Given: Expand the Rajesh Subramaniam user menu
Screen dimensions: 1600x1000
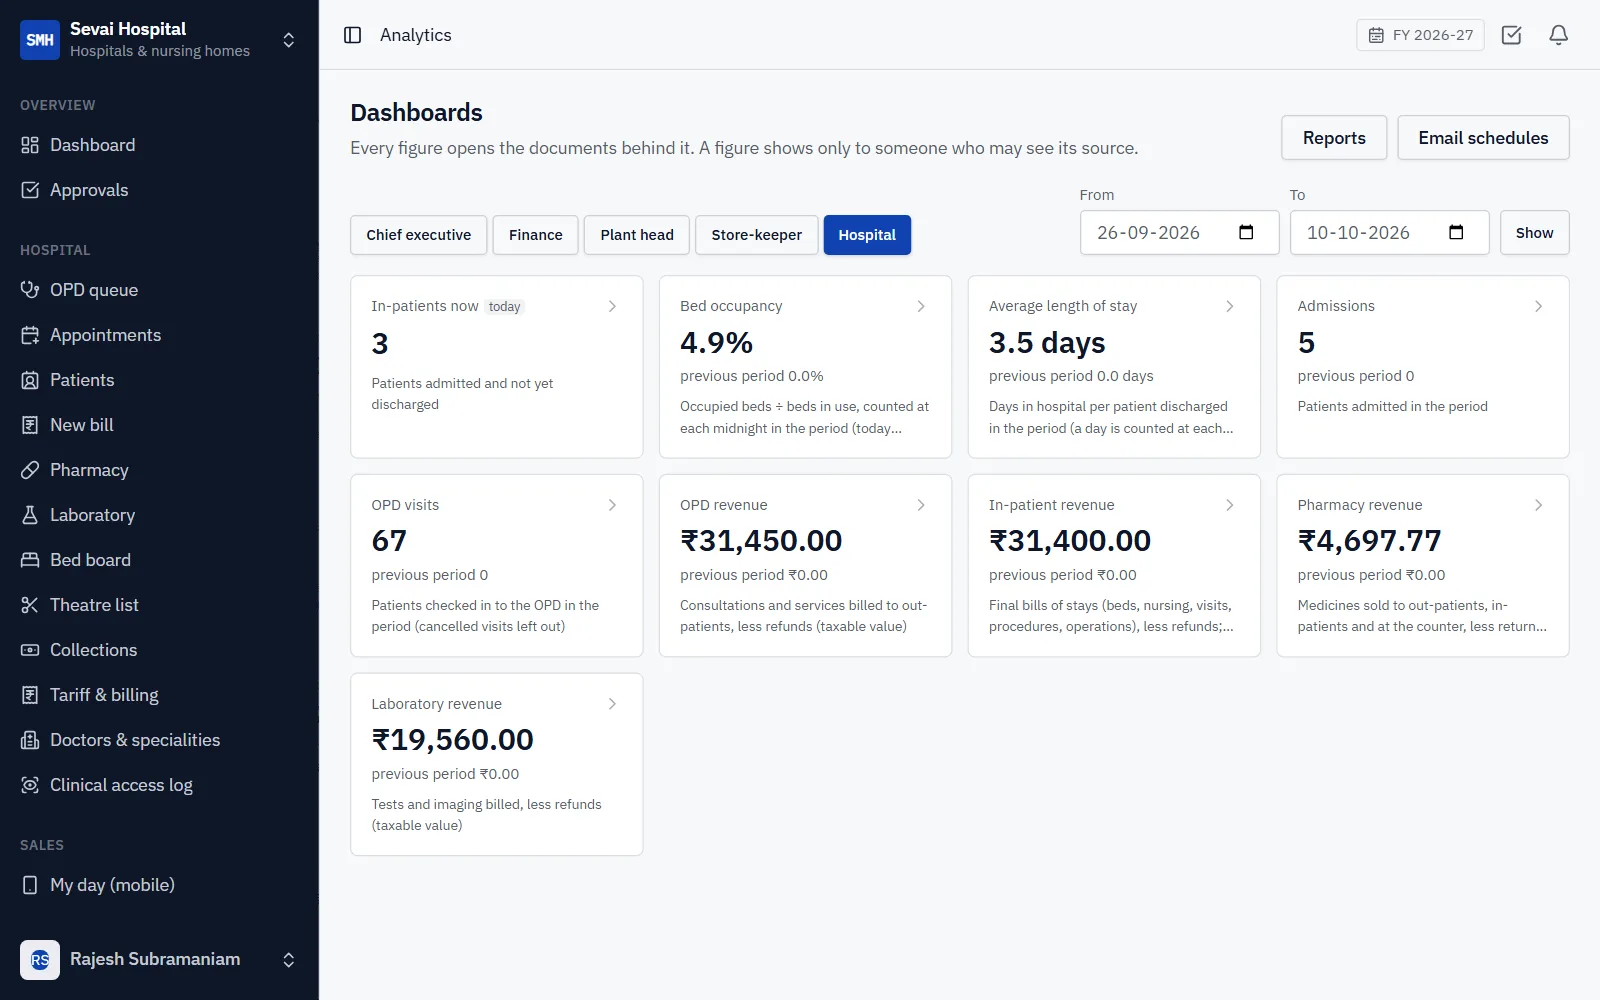Looking at the screenshot, I should point(288,960).
